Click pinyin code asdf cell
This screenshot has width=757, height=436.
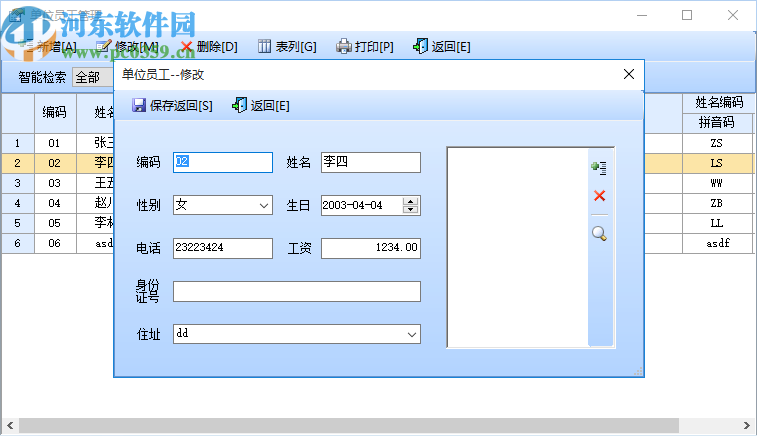tap(717, 243)
